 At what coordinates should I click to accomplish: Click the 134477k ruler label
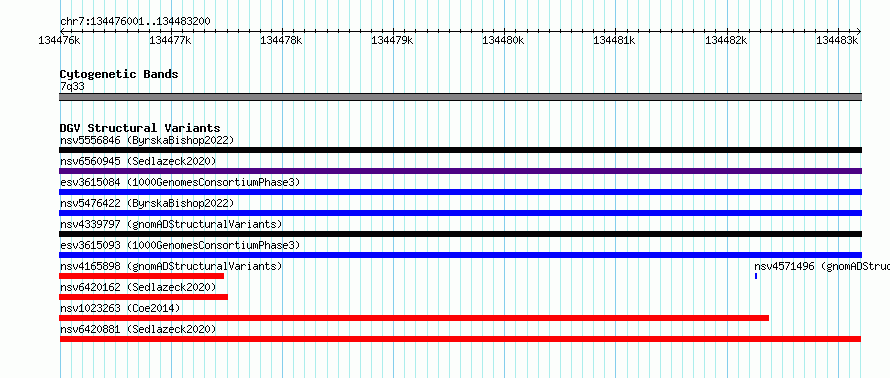click(x=170, y=40)
